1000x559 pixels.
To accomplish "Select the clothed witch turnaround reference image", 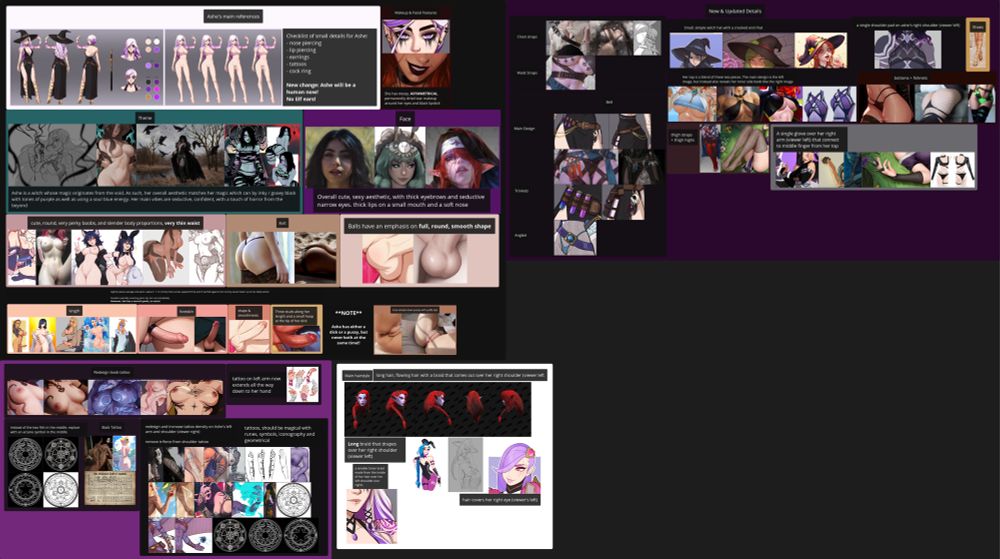I will 86,66.
